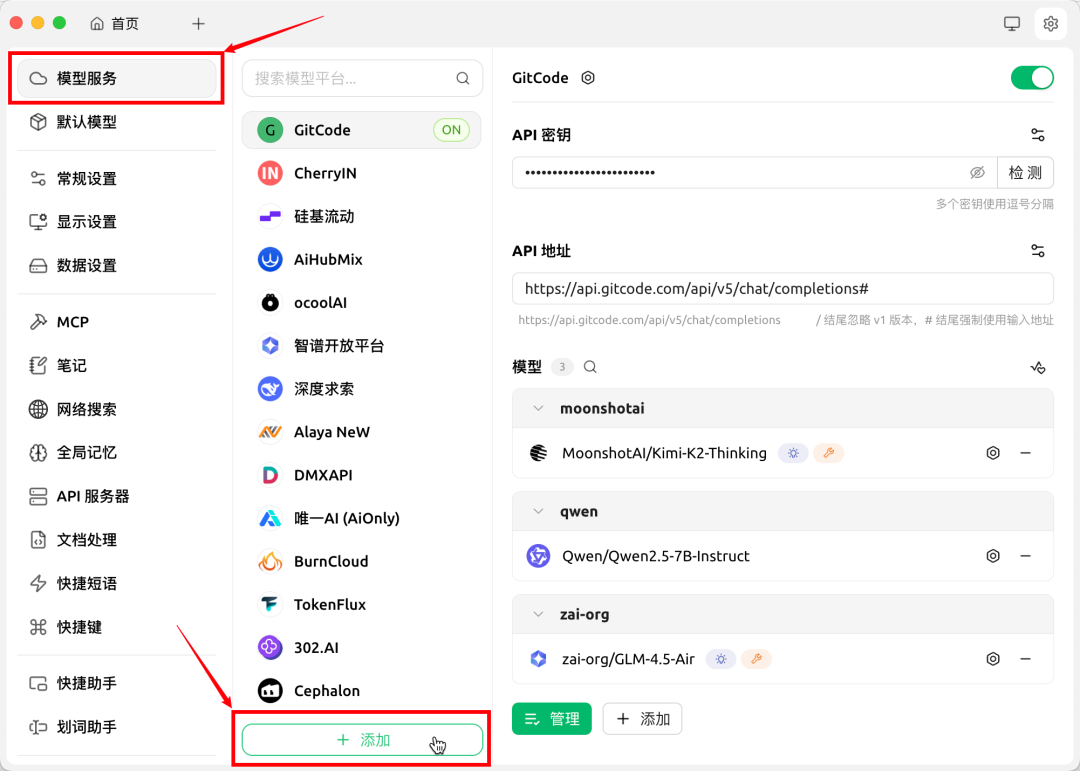Click the API address input field

[x=782, y=289]
